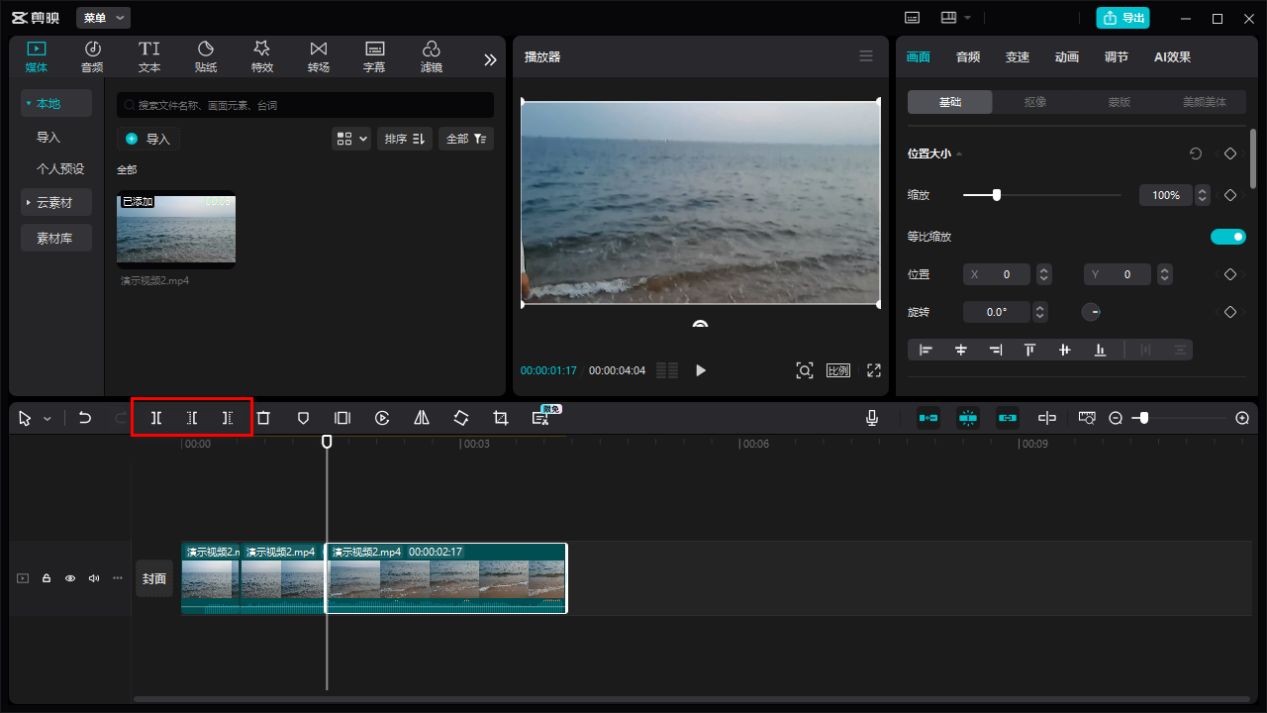Open the 排序 sort dropdown
The image size is (1267, 713).
405,139
